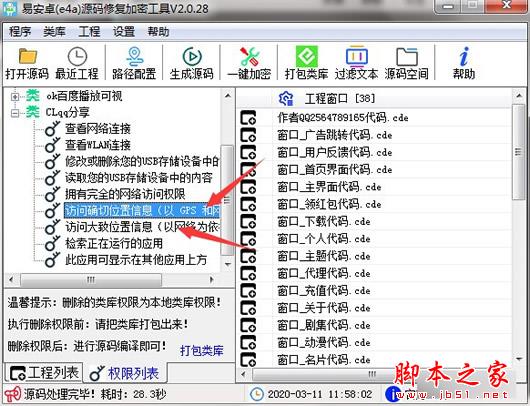Click window icon beside 作者QQ2564789165代码.cde
The width and height of the screenshot is (530, 406).
[248, 118]
